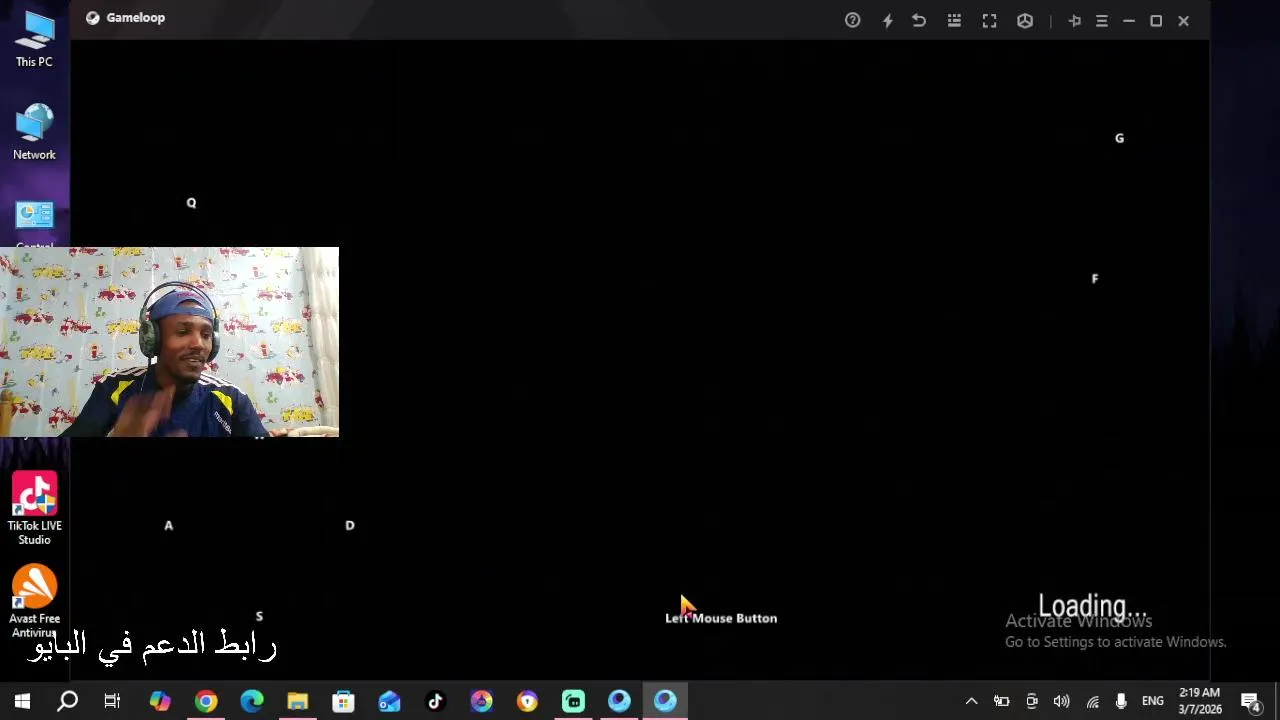Select the Avast Free Antivirus desktop icon
This screenshot has height=720, width=1280.
click(34, 602)
